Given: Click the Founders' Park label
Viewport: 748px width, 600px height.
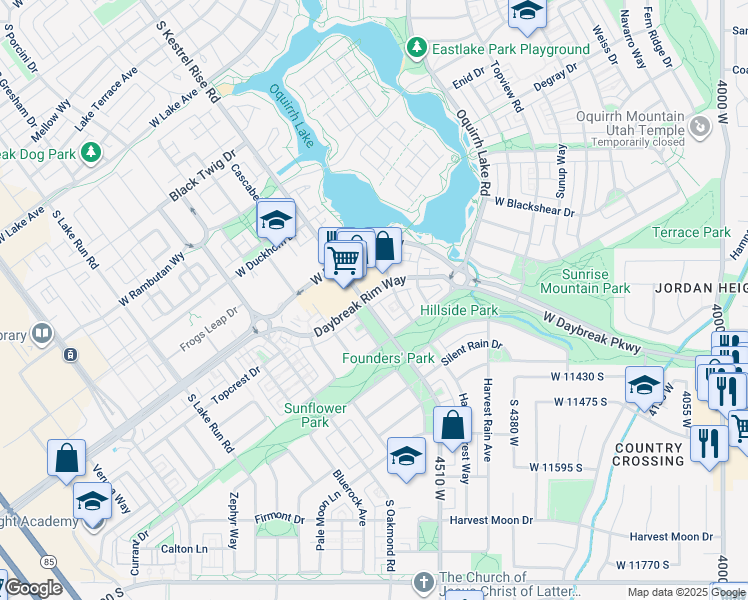Looking at the screenshot, I should pyautogui.click(x=388, y=358).
